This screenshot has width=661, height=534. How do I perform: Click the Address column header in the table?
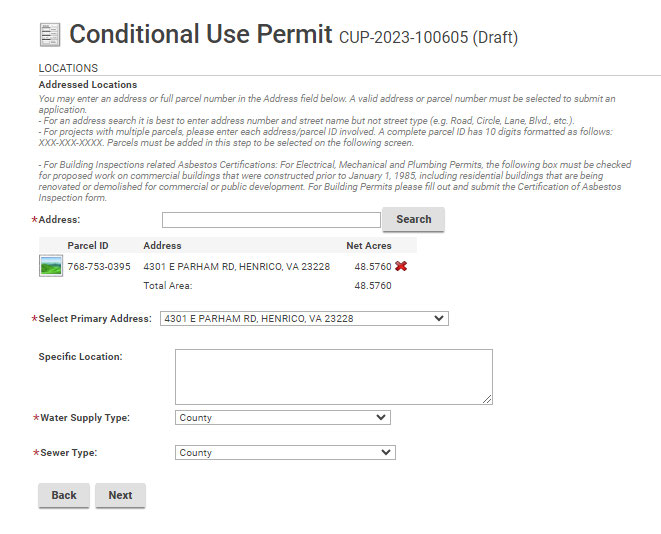click(162, 245)
